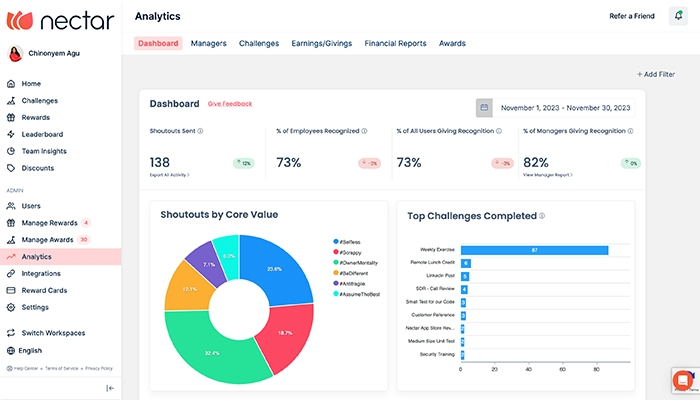Click the Leaderboard lightning icon
700x400 pixels.
[x=11, y=134]
